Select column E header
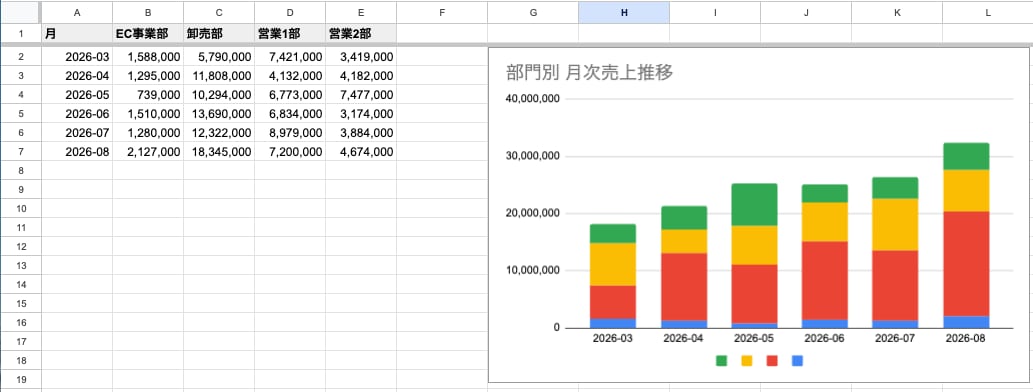1033x392 pixels. tap(362, 12)
